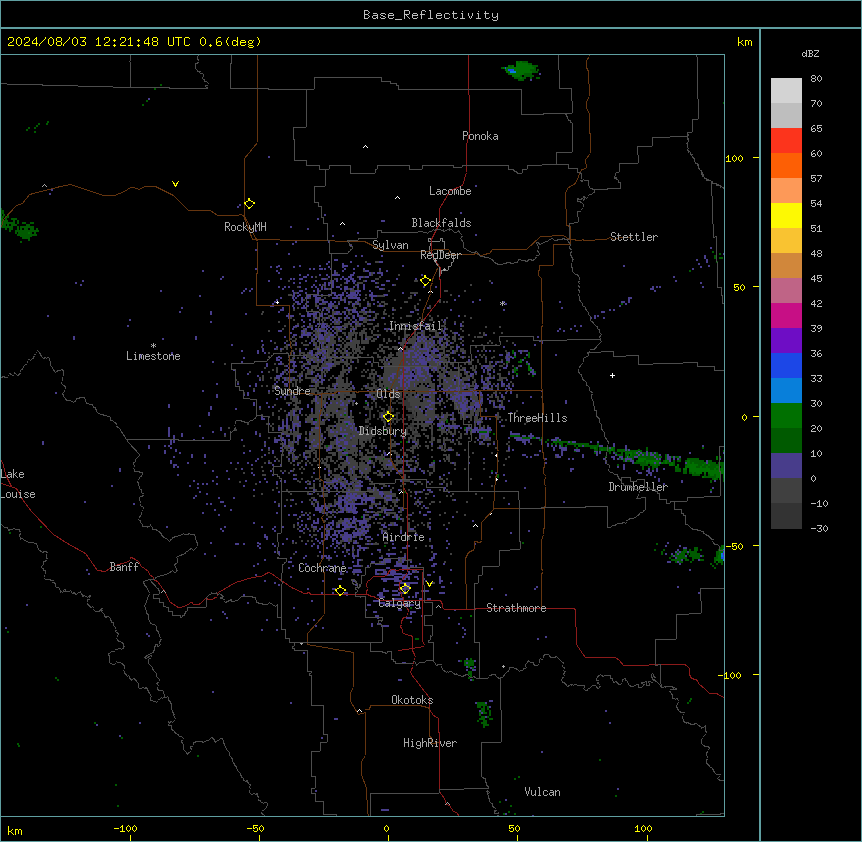Select the Banff label
The width and height of the screenshot is (862, 842).
click(x=124, y=567)
